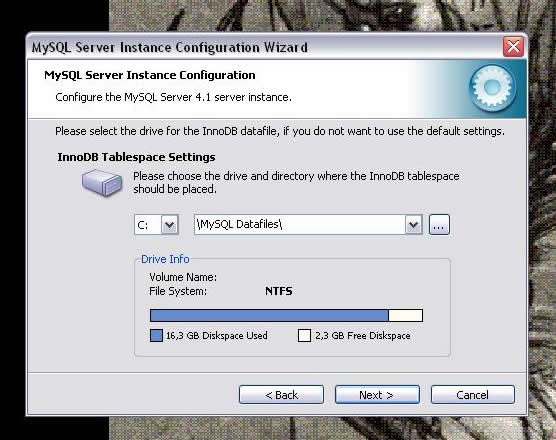Click the white Free Diskspace legend swatch
The image size is (556, 440).
pyautogui.click(x=304, y=335)
